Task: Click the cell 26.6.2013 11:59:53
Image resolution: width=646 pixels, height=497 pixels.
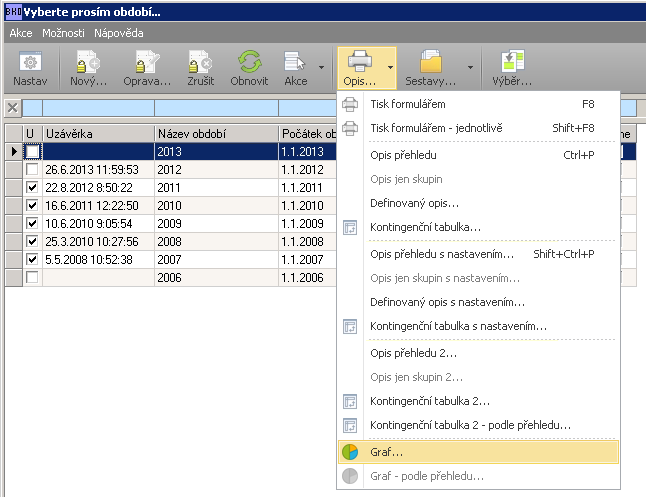Action: tap(98, 169)
